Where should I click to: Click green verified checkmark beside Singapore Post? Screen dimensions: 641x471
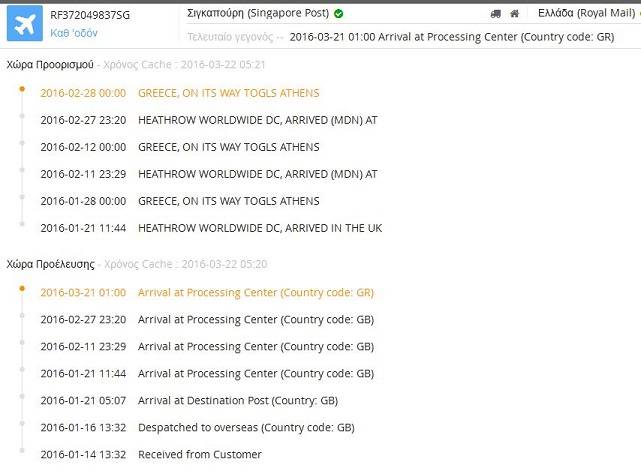pyautogui.click(x=339, y=14)
